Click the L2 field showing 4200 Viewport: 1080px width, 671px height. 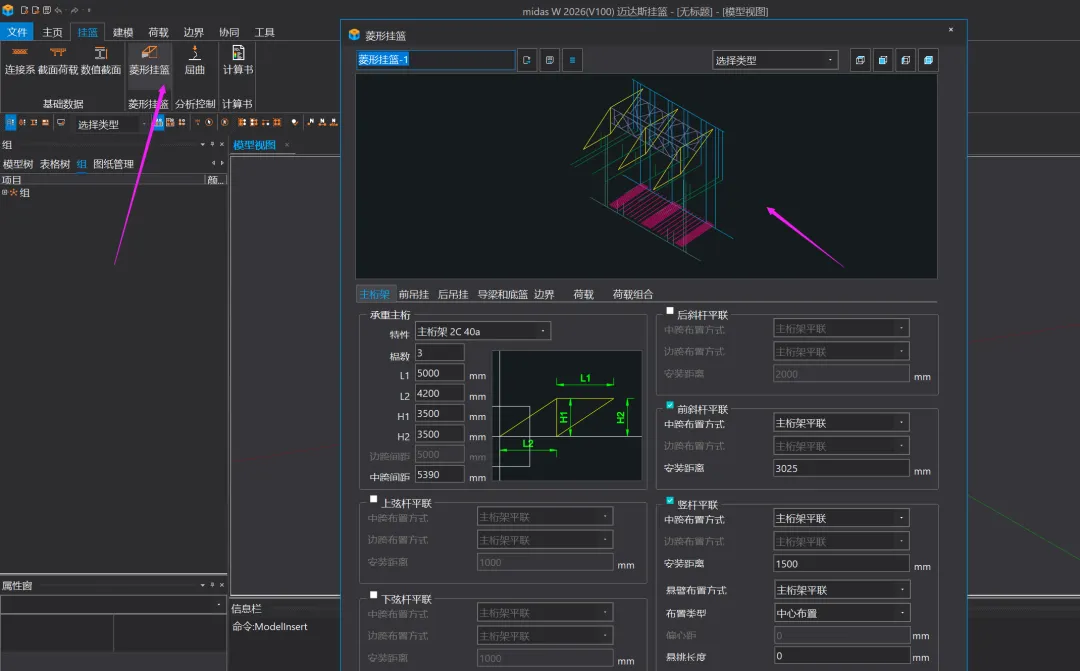click(x=439, y=393)
